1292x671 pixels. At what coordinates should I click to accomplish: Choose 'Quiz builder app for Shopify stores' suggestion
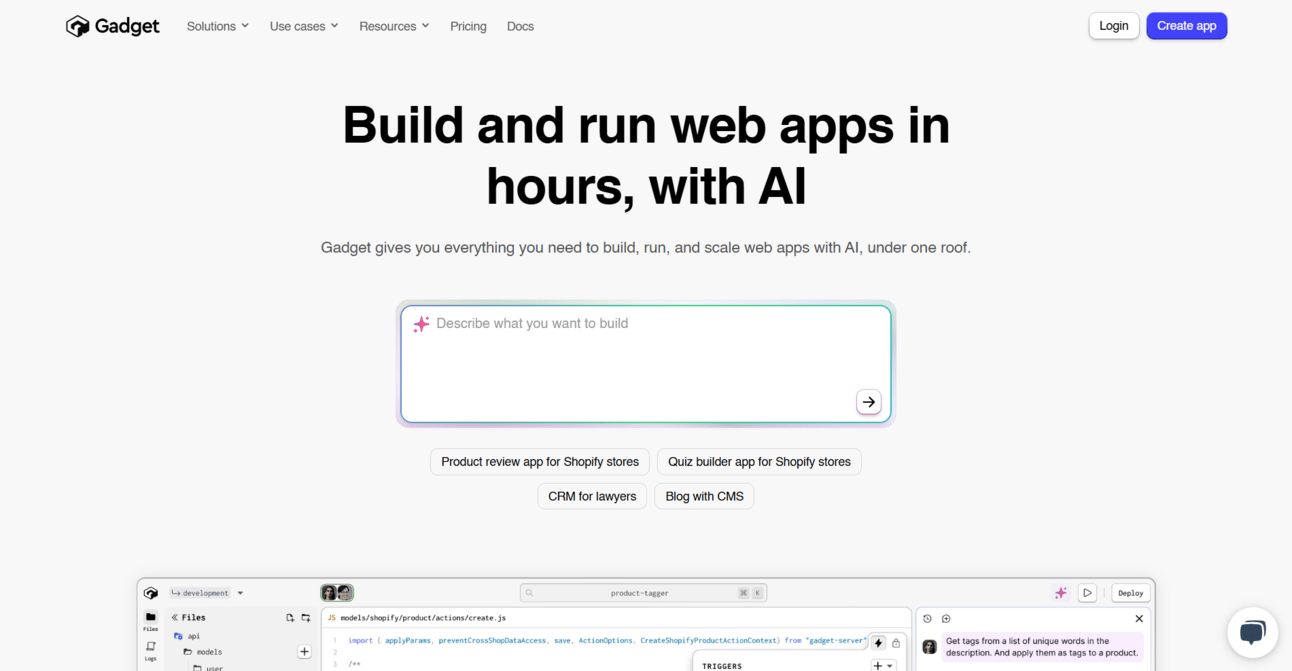[x=759, y=462]
